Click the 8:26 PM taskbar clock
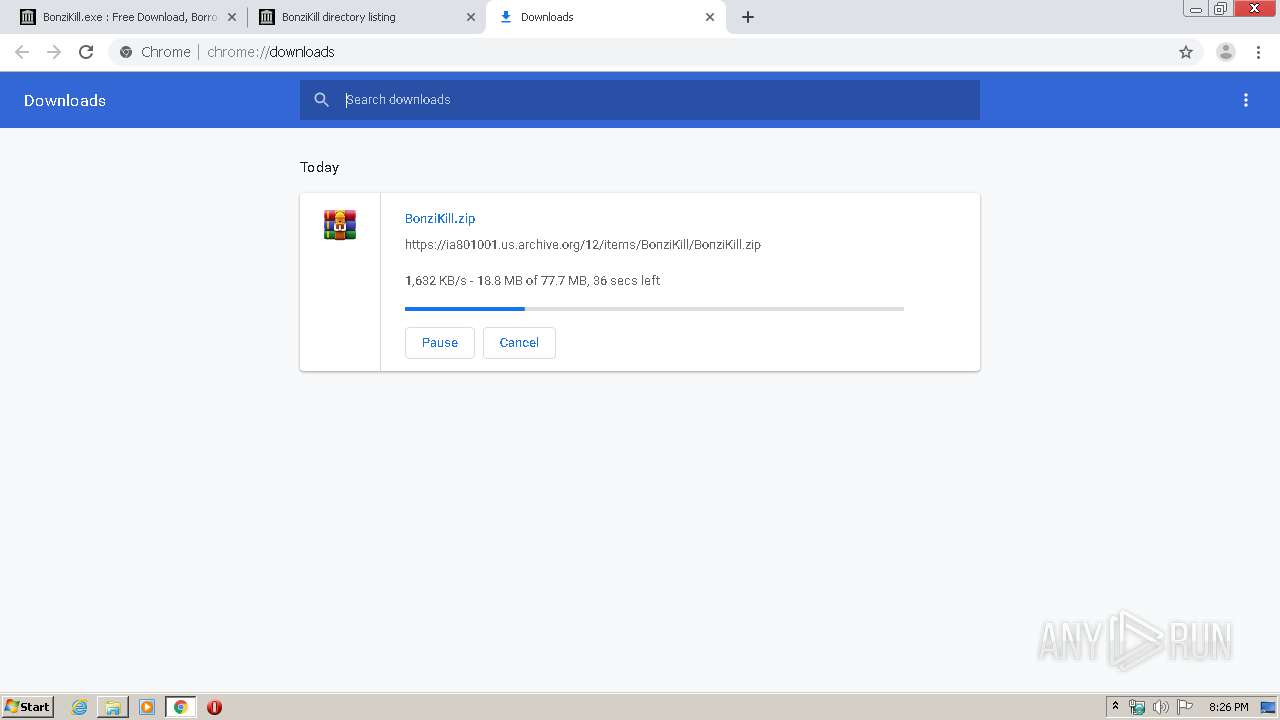The image size is (1280, 720). click(1228, 707)
